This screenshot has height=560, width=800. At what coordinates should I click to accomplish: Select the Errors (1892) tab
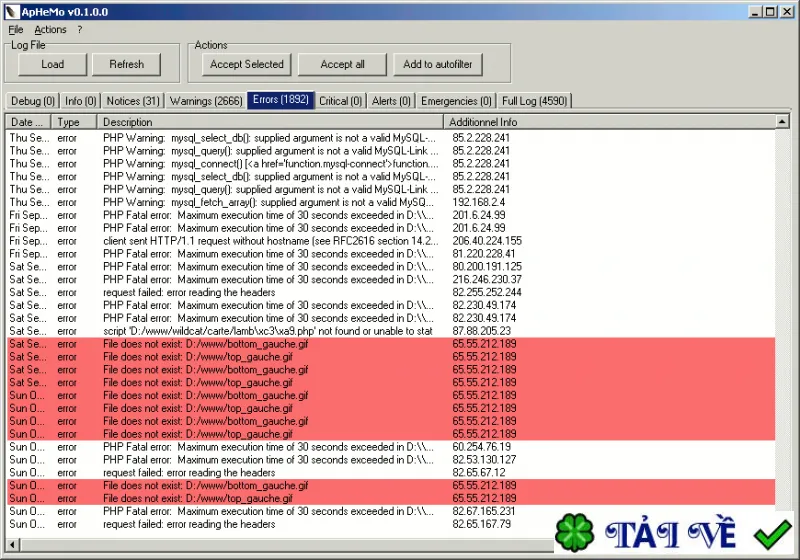281,99
